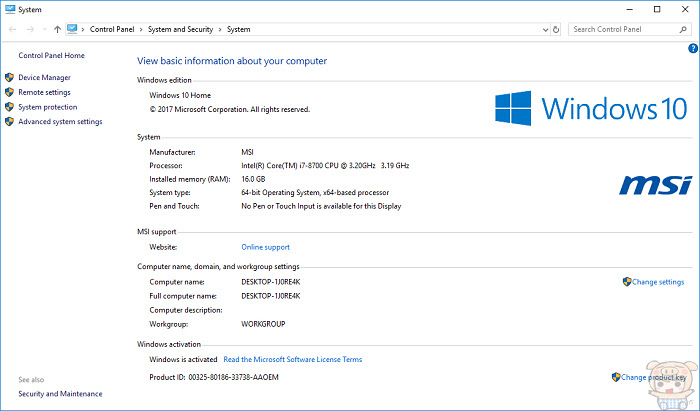Image resolution: width=700 pixels, height=411 pixels.
Task: Select System breadcrumb in the address bar
Action: (238, 29)
